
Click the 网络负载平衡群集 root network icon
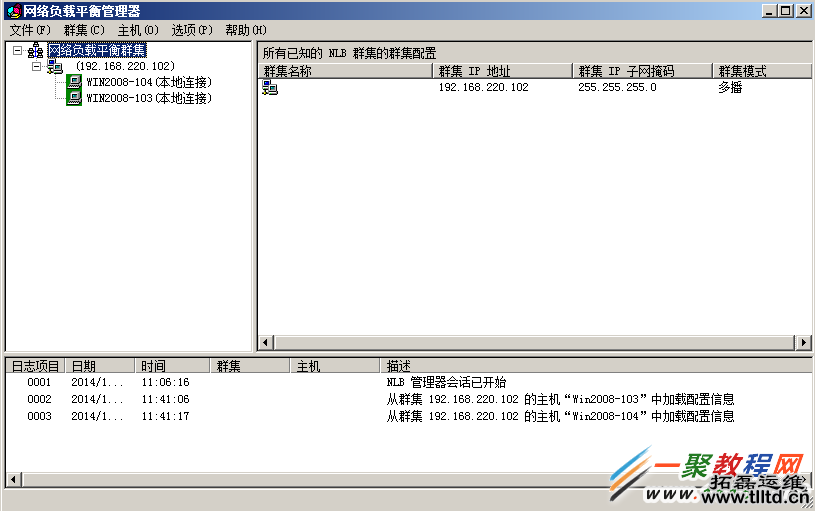click(x=35, y=50)
